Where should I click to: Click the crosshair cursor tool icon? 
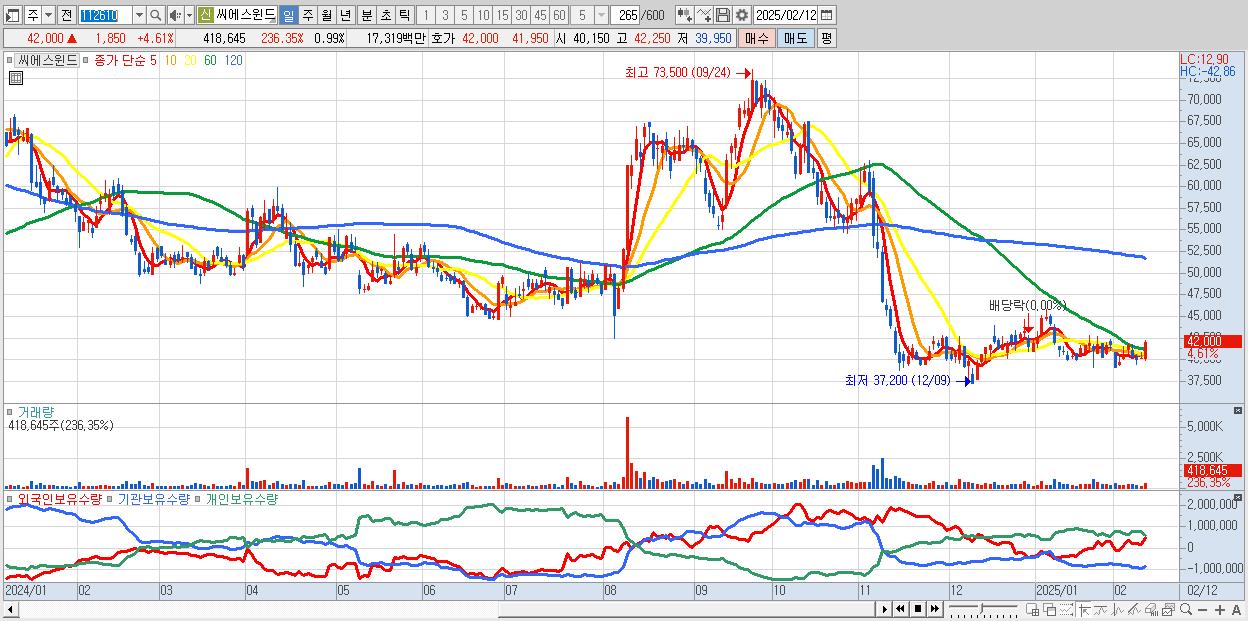pos(1084,609)
